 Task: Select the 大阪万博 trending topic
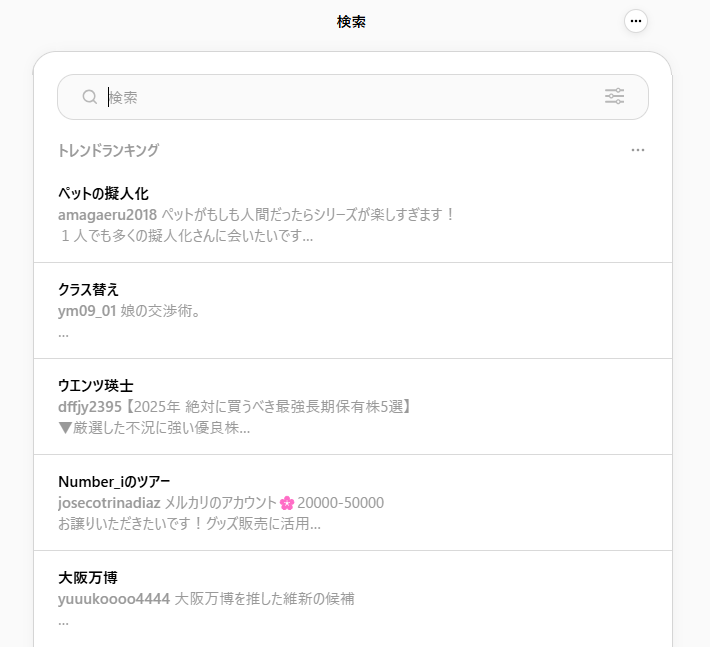[353, 599]
